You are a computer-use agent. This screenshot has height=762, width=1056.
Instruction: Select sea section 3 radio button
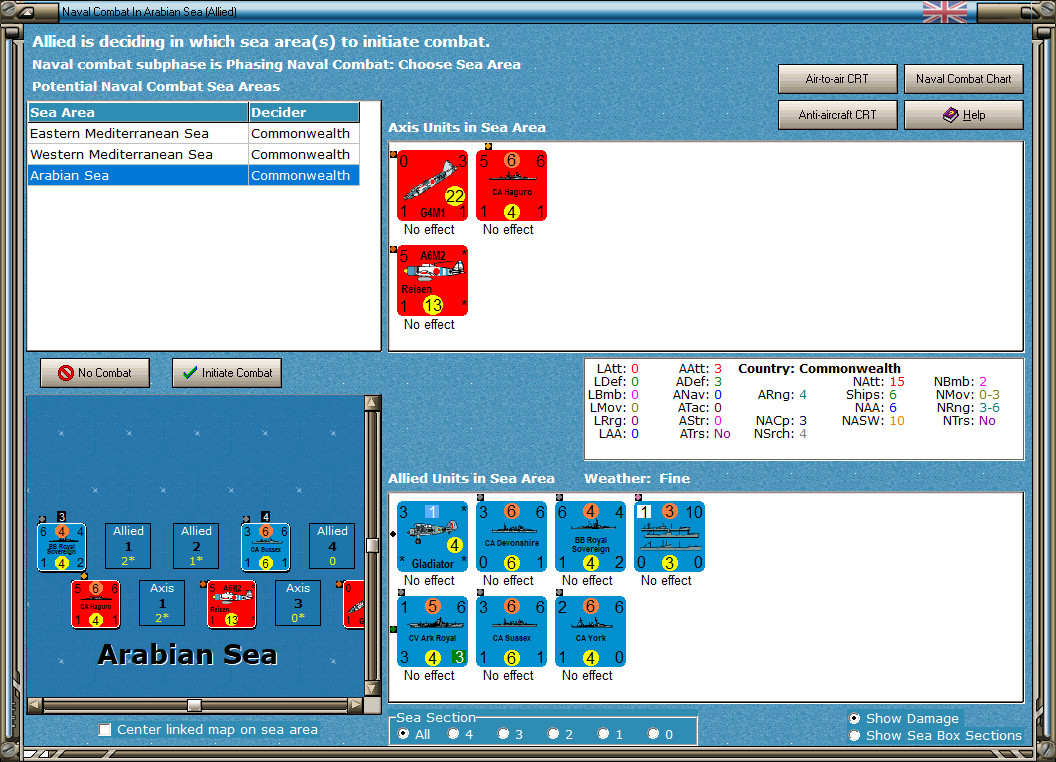click(x=503, y=734)
